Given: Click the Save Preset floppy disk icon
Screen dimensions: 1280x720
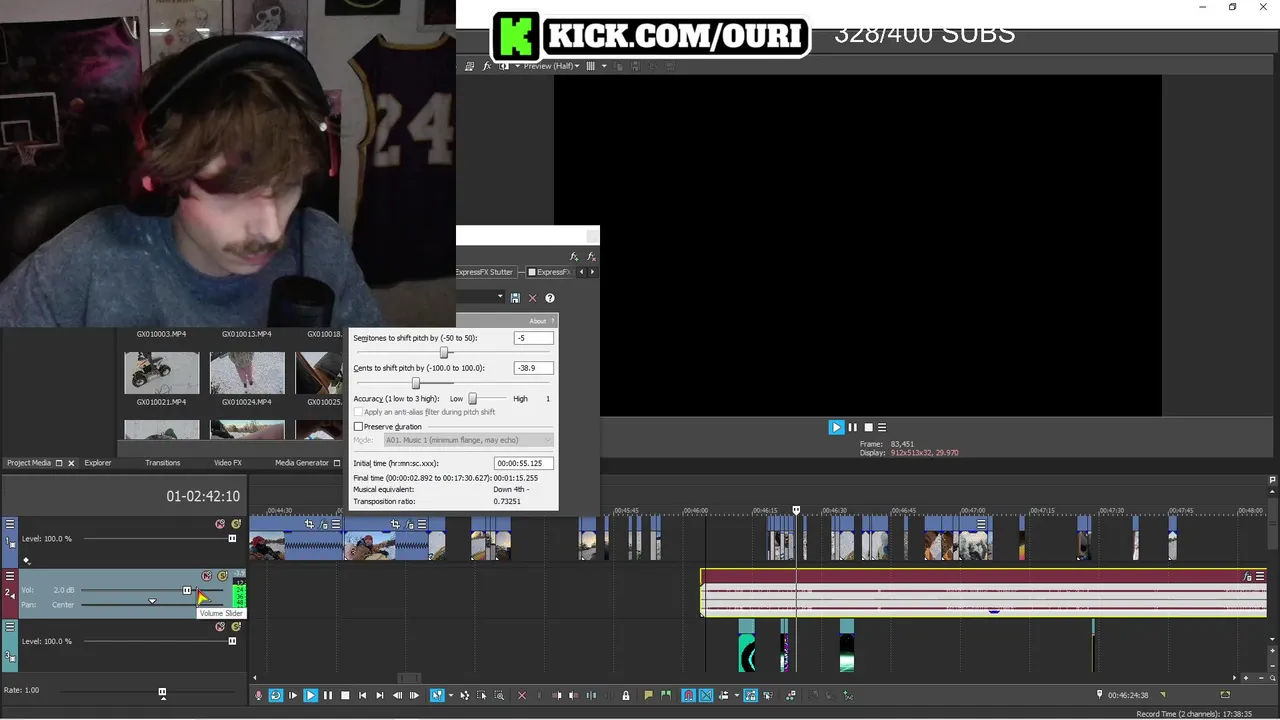Looking at the screenshot, I should tap(515, 298).
